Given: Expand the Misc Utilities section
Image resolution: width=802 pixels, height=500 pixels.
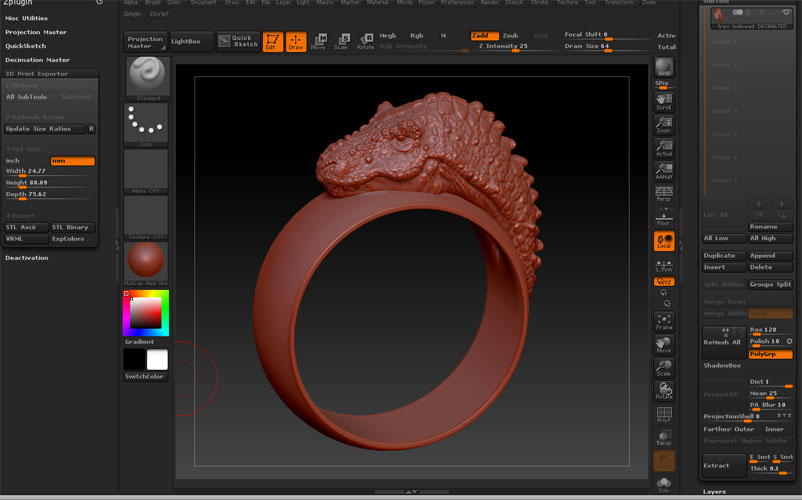Looking at the screenshot, I should (26, 18).
